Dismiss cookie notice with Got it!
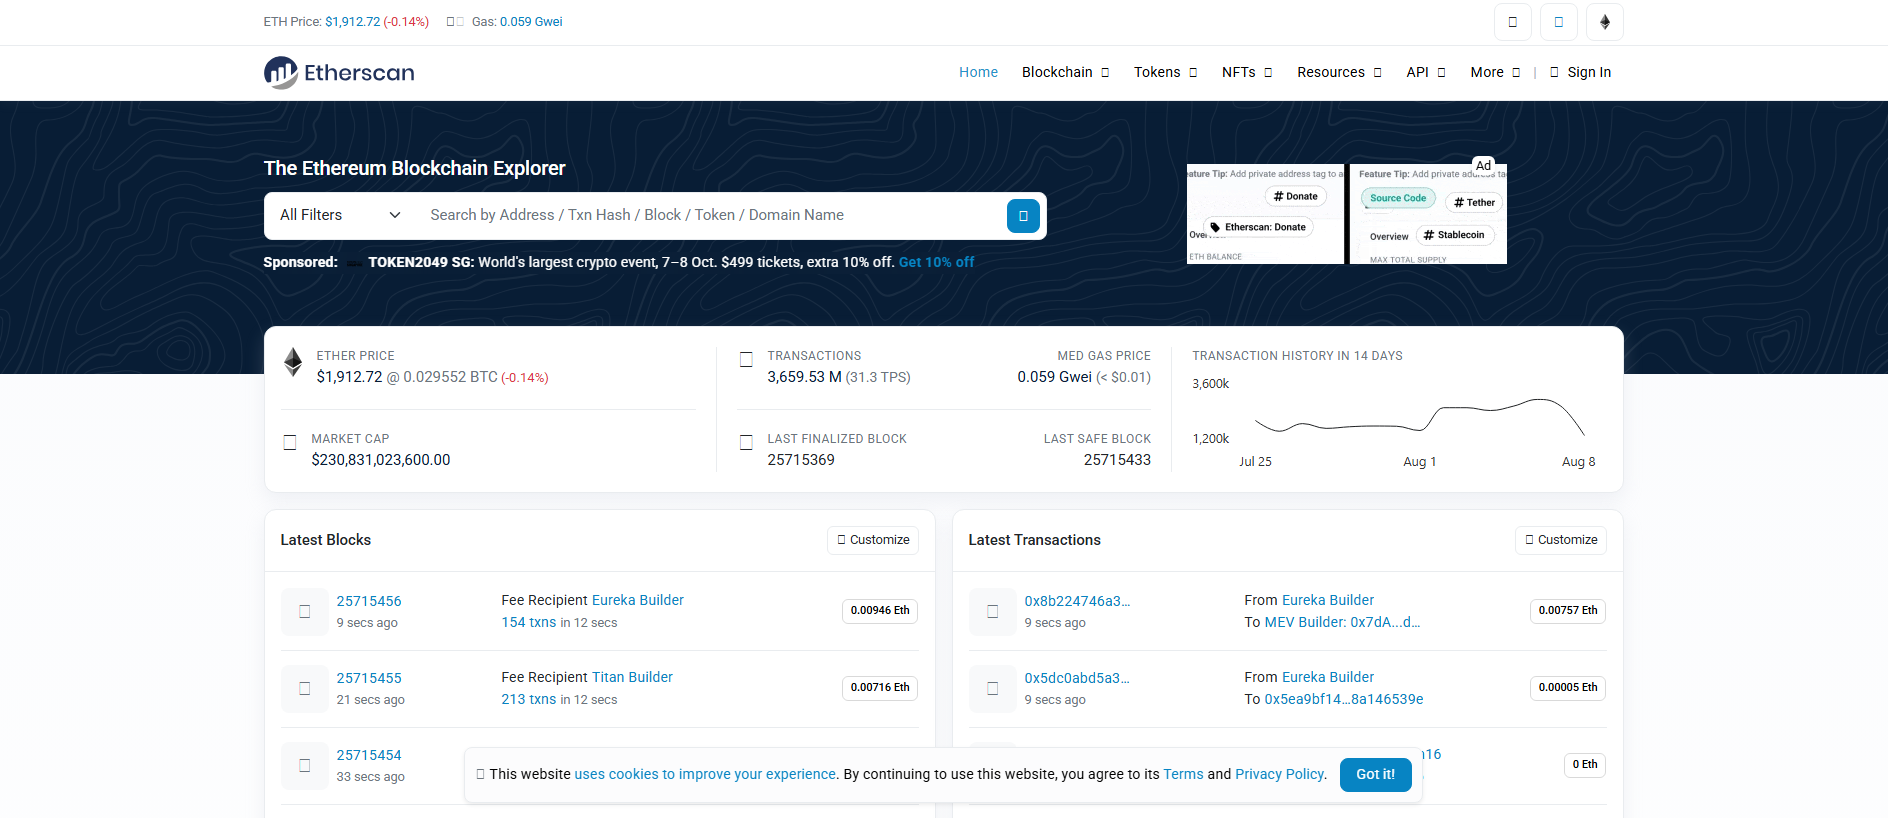 (1375, 774)
